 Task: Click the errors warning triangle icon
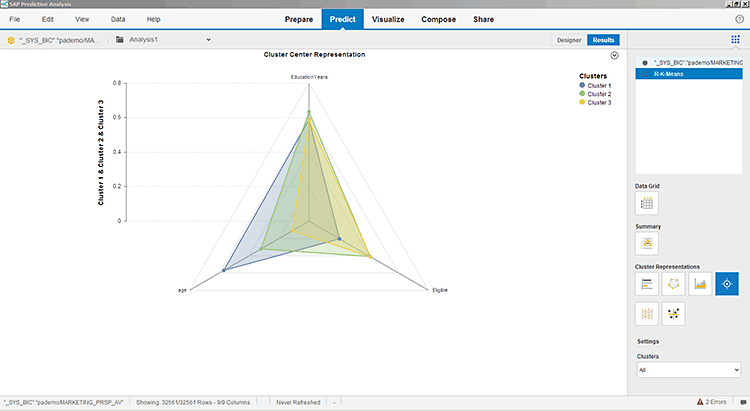point(700,402)
